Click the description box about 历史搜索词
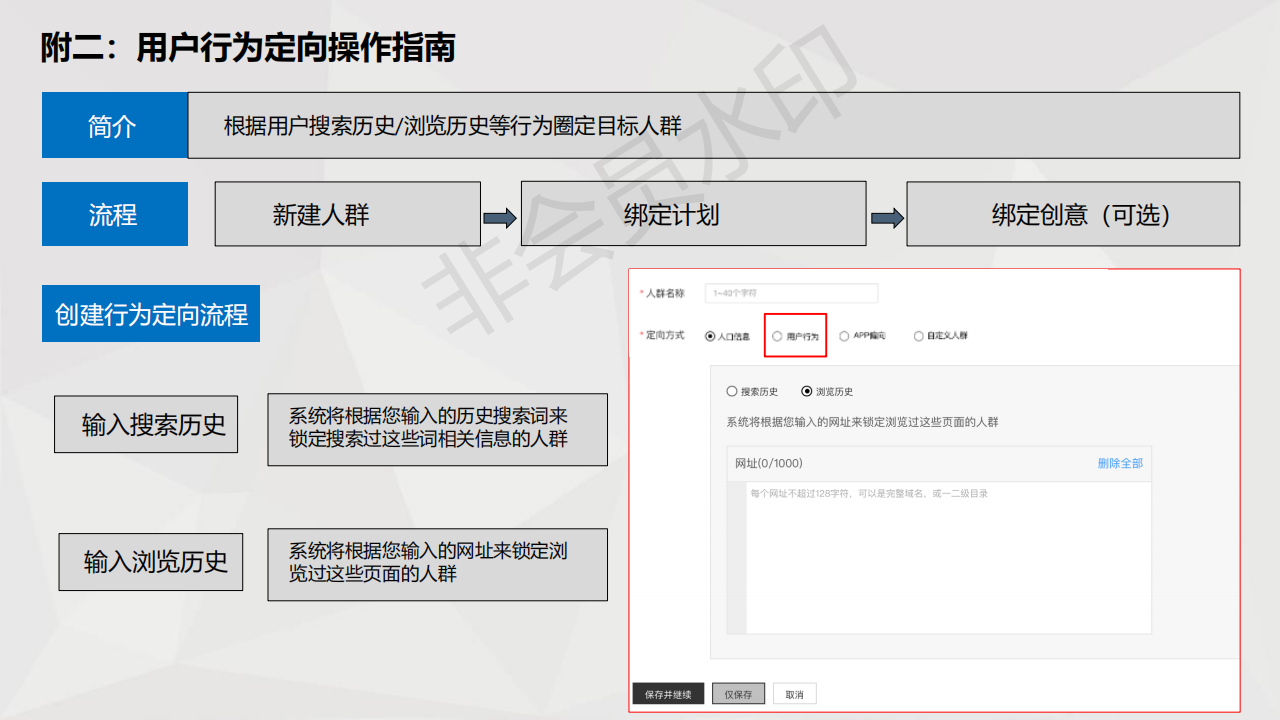 (x=437, y=429)
